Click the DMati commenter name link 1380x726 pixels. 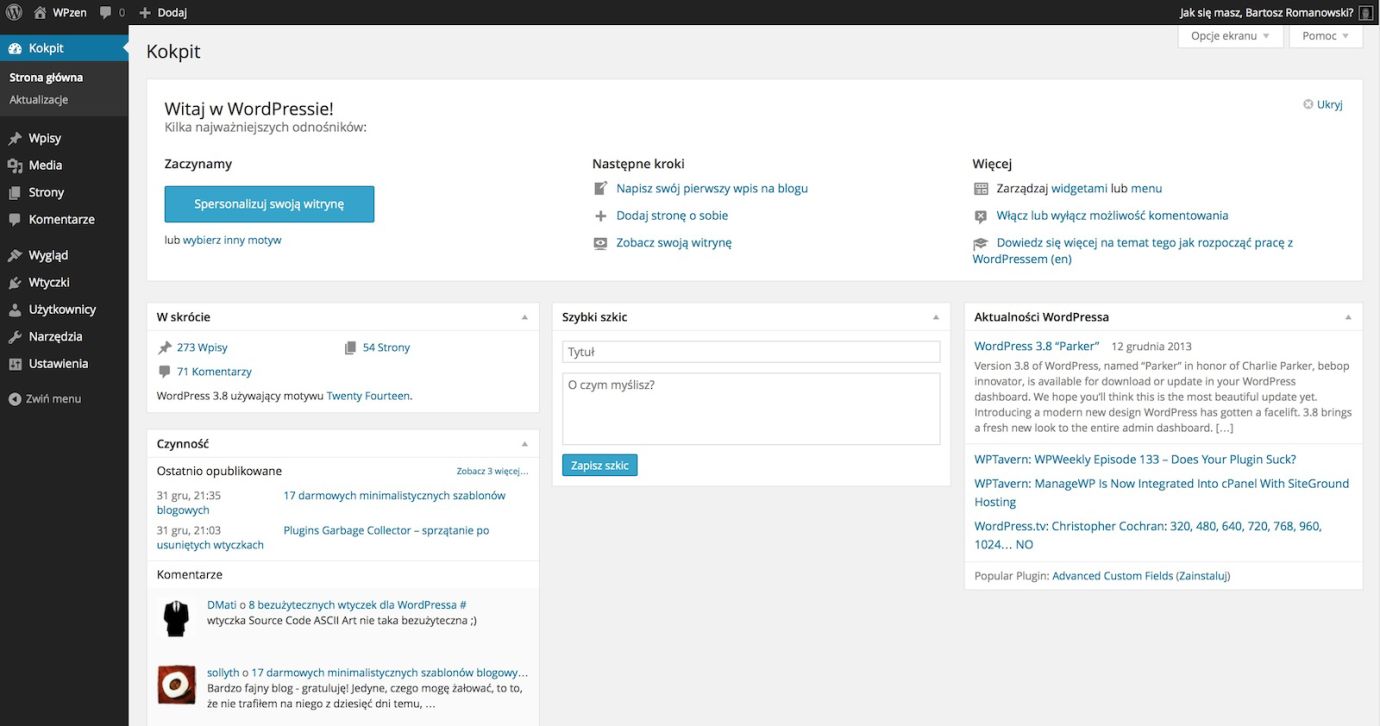(x=222, y=605)
